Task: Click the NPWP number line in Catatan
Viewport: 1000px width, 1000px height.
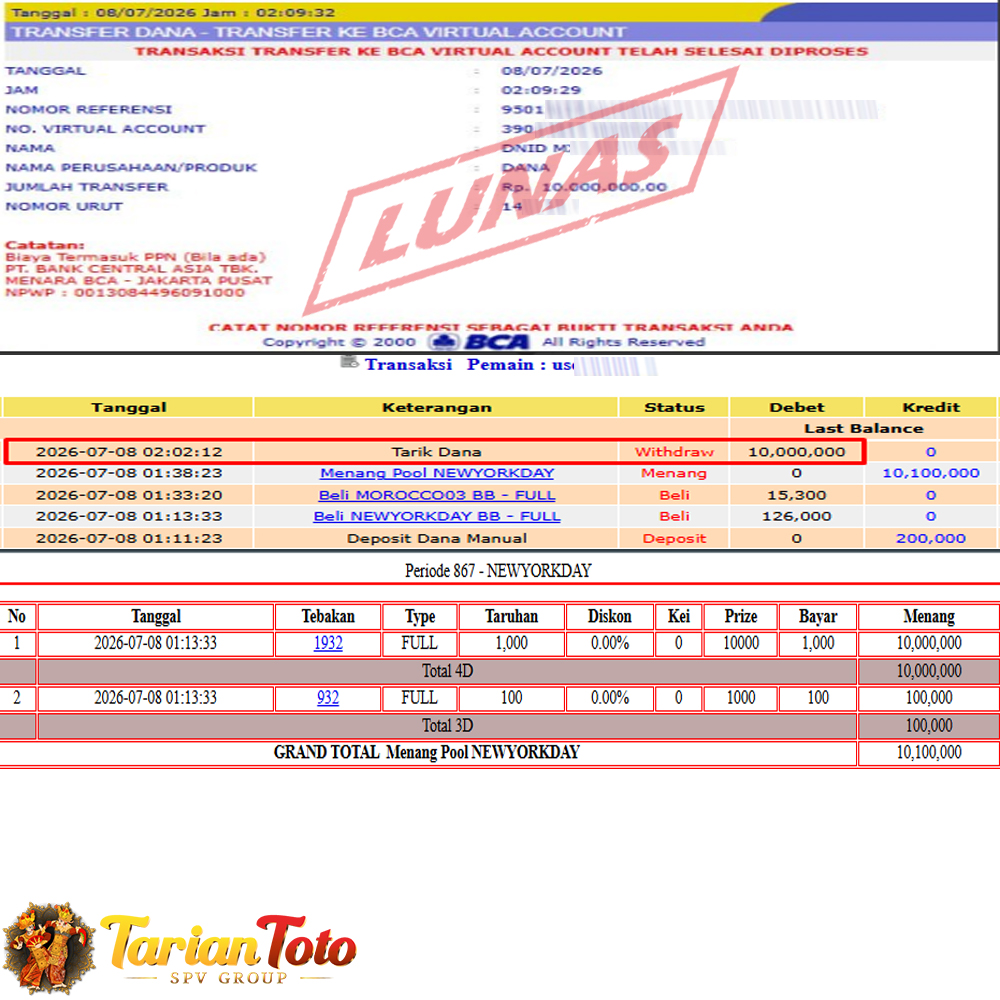Action: pos(125,293)
